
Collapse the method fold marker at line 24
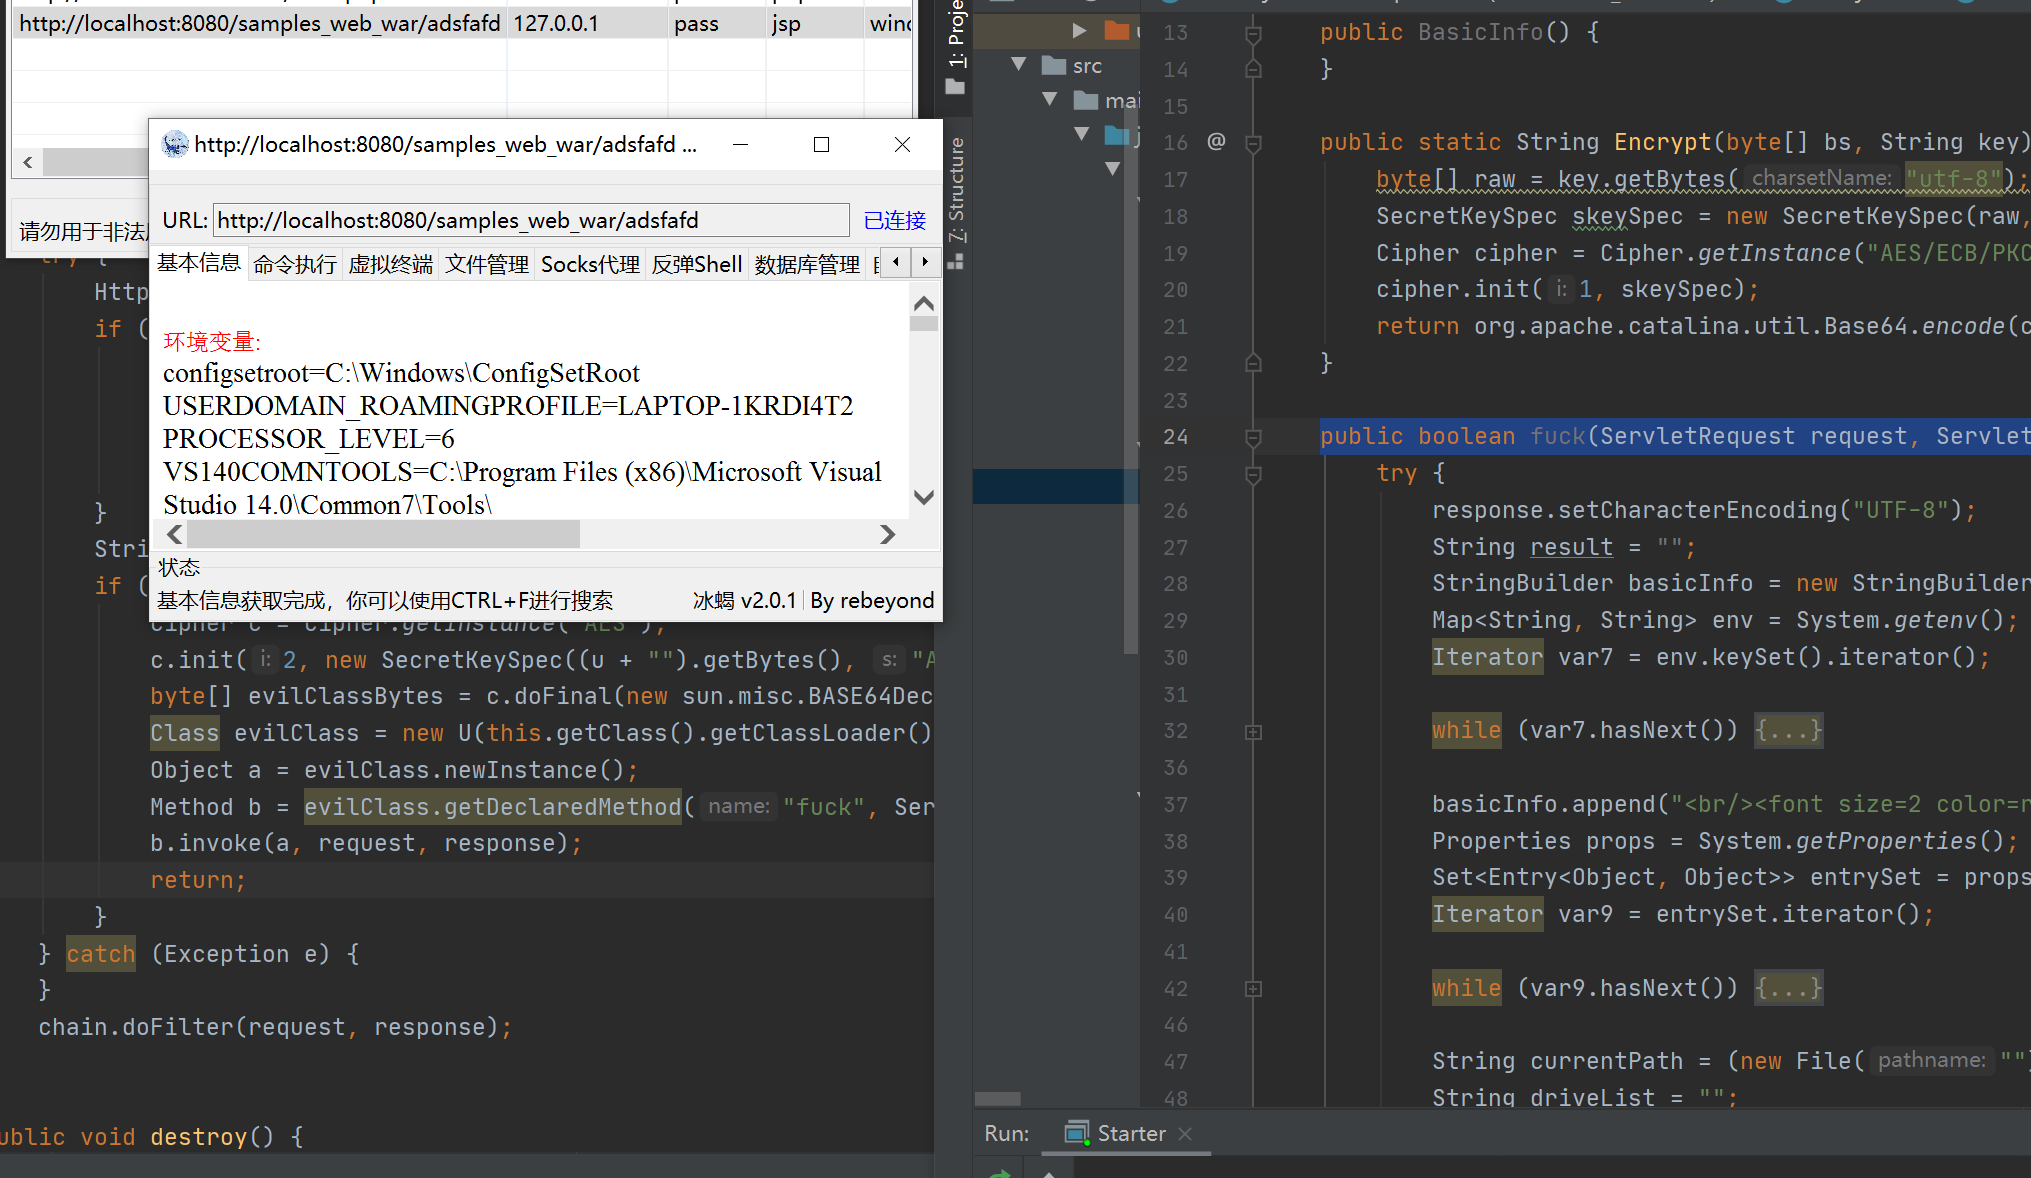1253,438
